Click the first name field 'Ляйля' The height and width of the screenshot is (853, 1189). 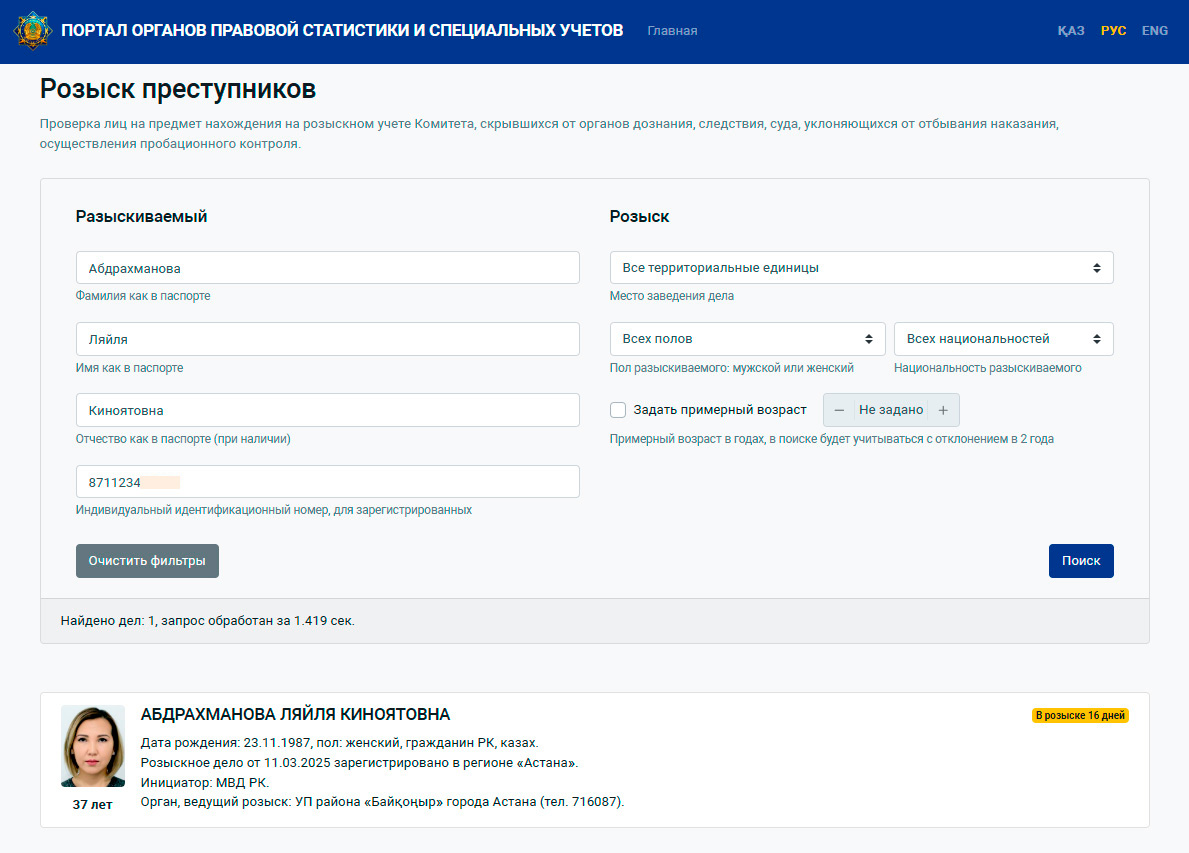coord(327,339)
